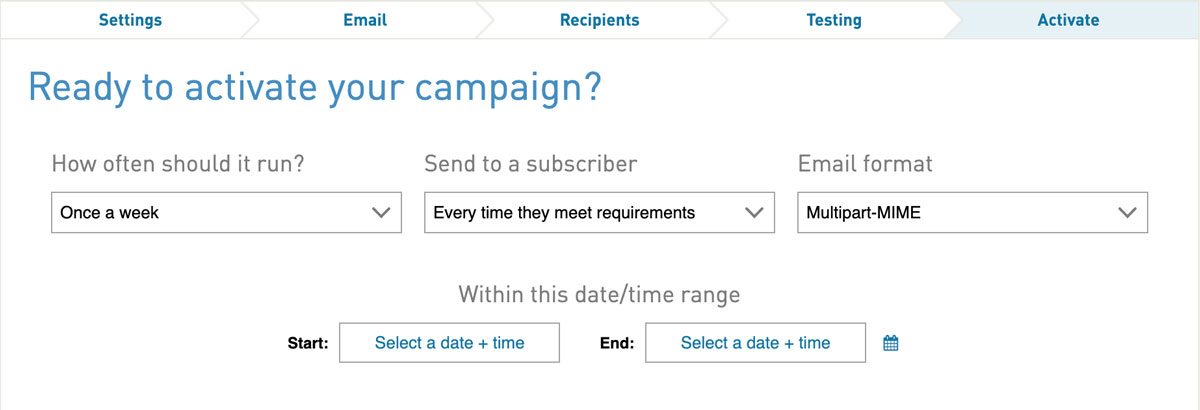Expand 'Every time they meet requirements' dropdown

(598, 212)
